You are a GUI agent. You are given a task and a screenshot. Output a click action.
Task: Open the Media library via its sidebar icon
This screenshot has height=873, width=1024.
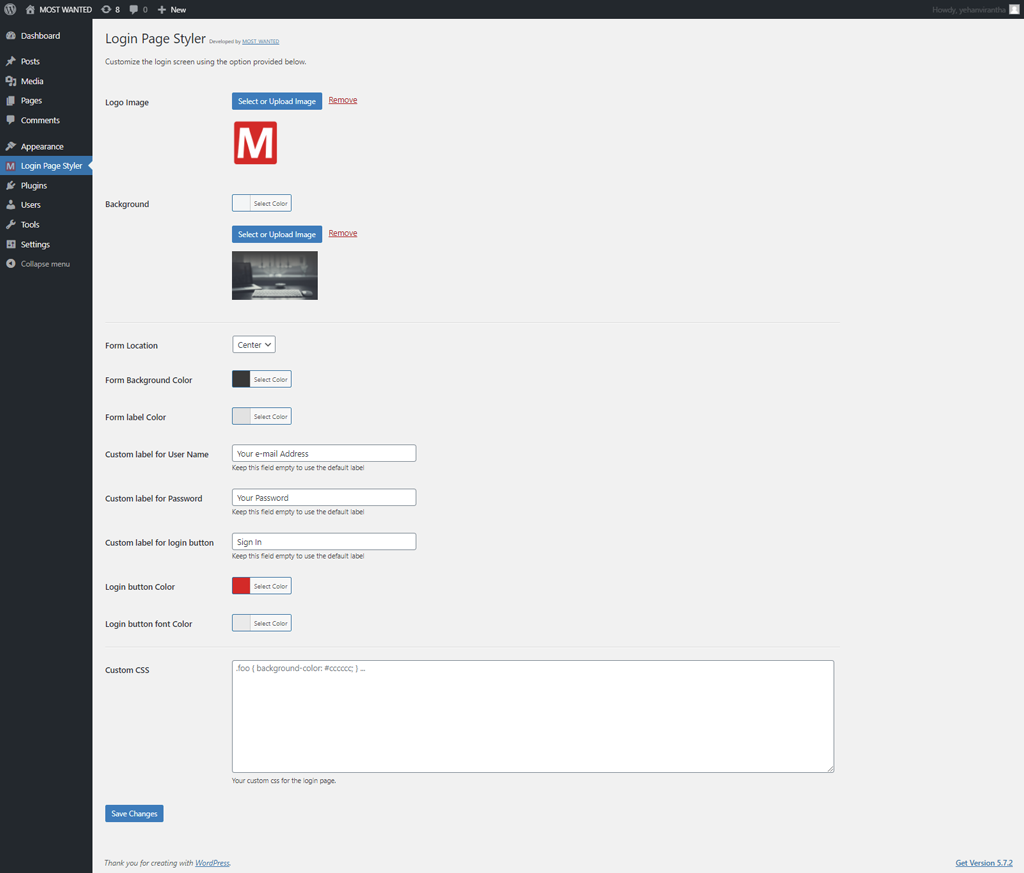[13, 80]
